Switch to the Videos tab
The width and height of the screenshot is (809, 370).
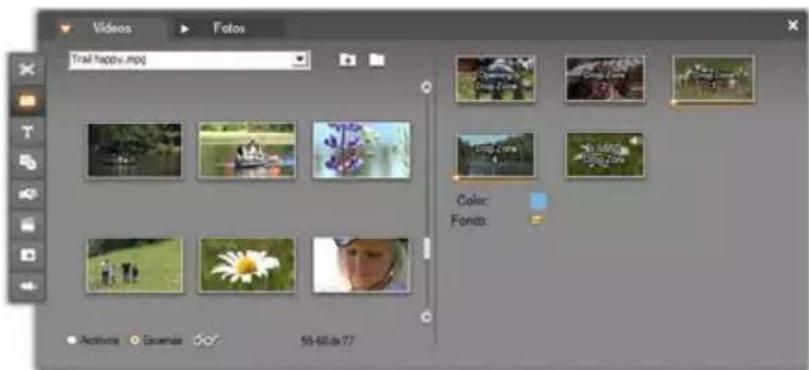[112, 28]
